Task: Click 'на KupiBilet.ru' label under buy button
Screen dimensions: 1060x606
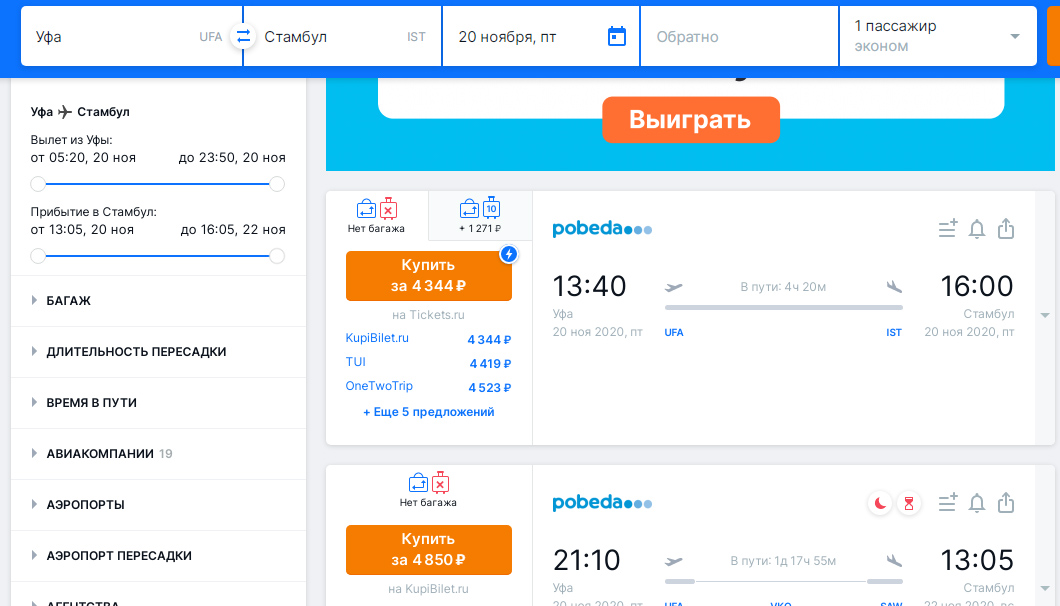Action: [429, 589]
